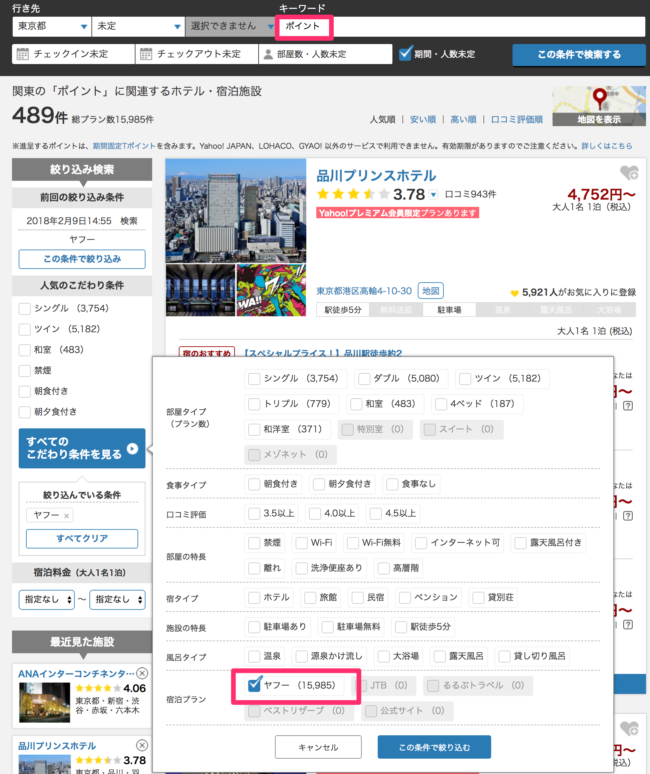The width and height of the screenshot is (650, 774).
Task: Open the 詳しくはこちら link
Action: [607, 146]
